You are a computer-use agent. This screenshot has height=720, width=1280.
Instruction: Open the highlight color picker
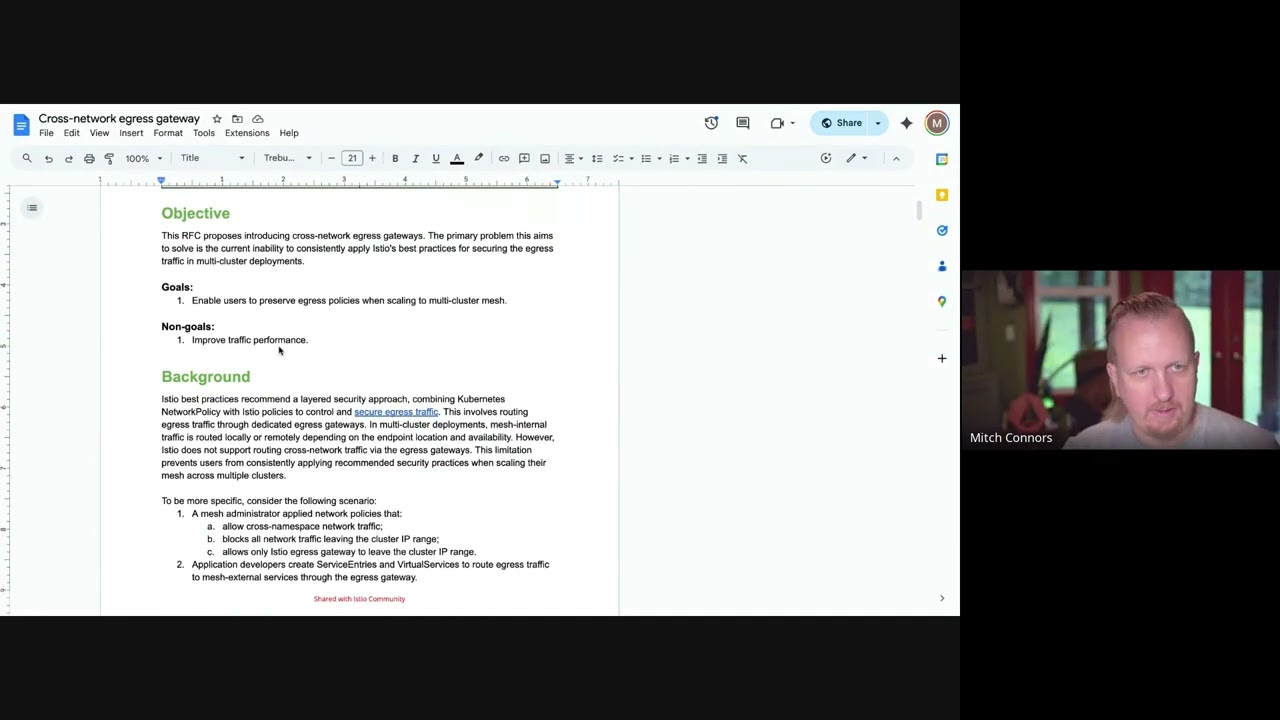[x=478, y=158]
